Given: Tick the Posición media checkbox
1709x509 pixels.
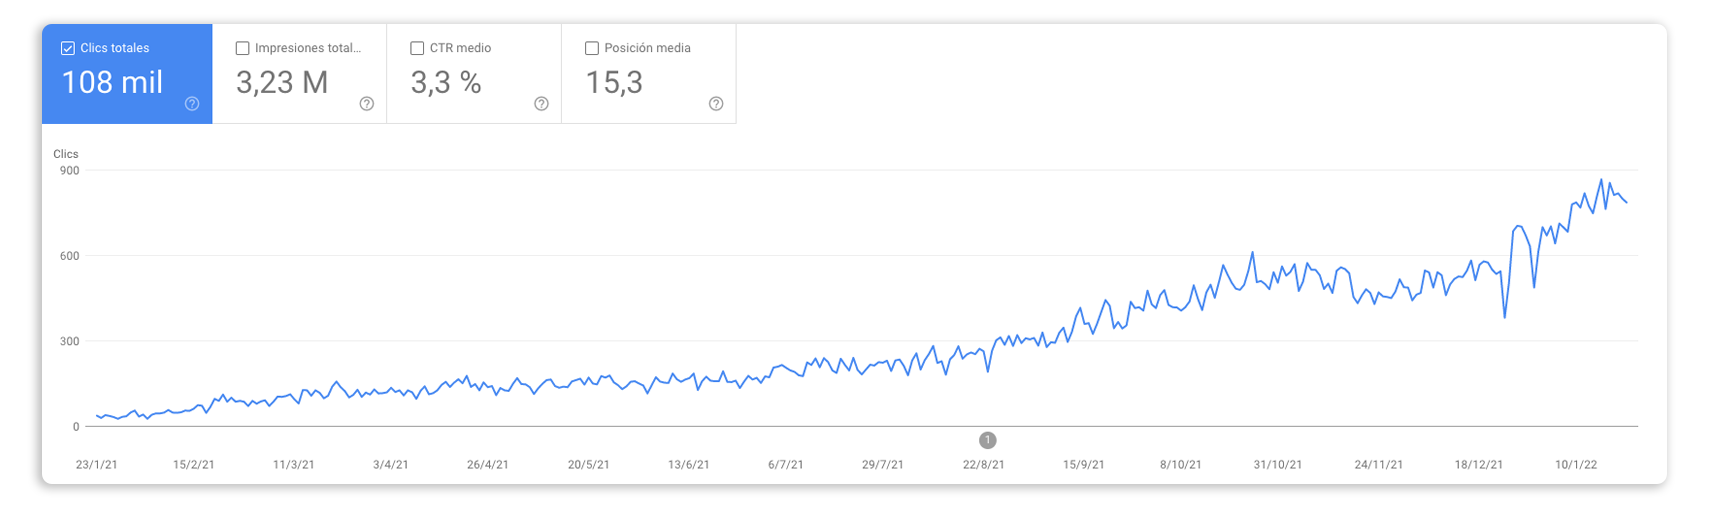Looking at the screenshot, I should [x=592, y=48].
